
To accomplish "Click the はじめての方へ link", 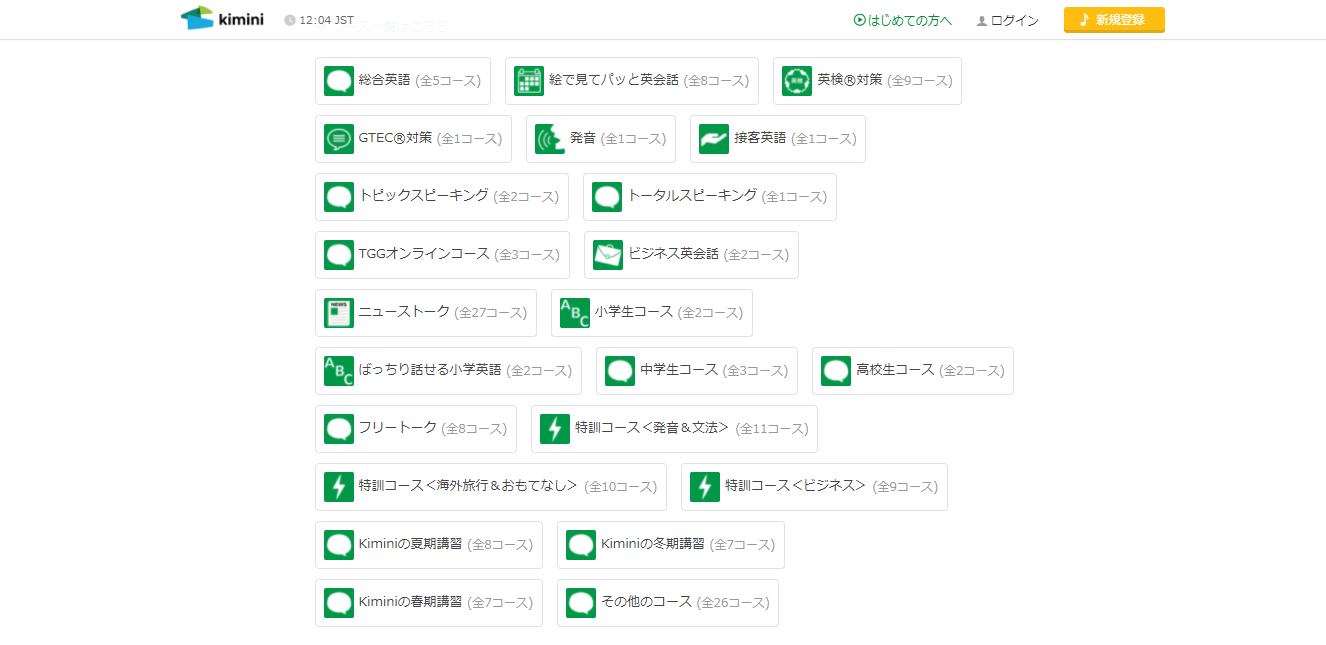I will coord(903,20).
